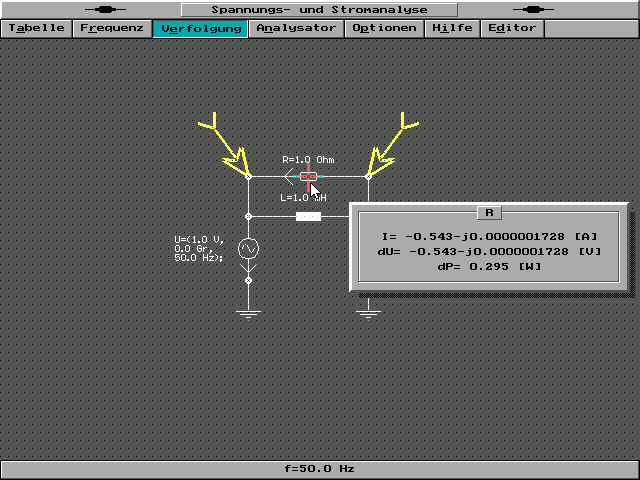Switch to the Editor menu
Image resolution: width=640 pixels, height=480 pixels.
[x=512, y=28]
